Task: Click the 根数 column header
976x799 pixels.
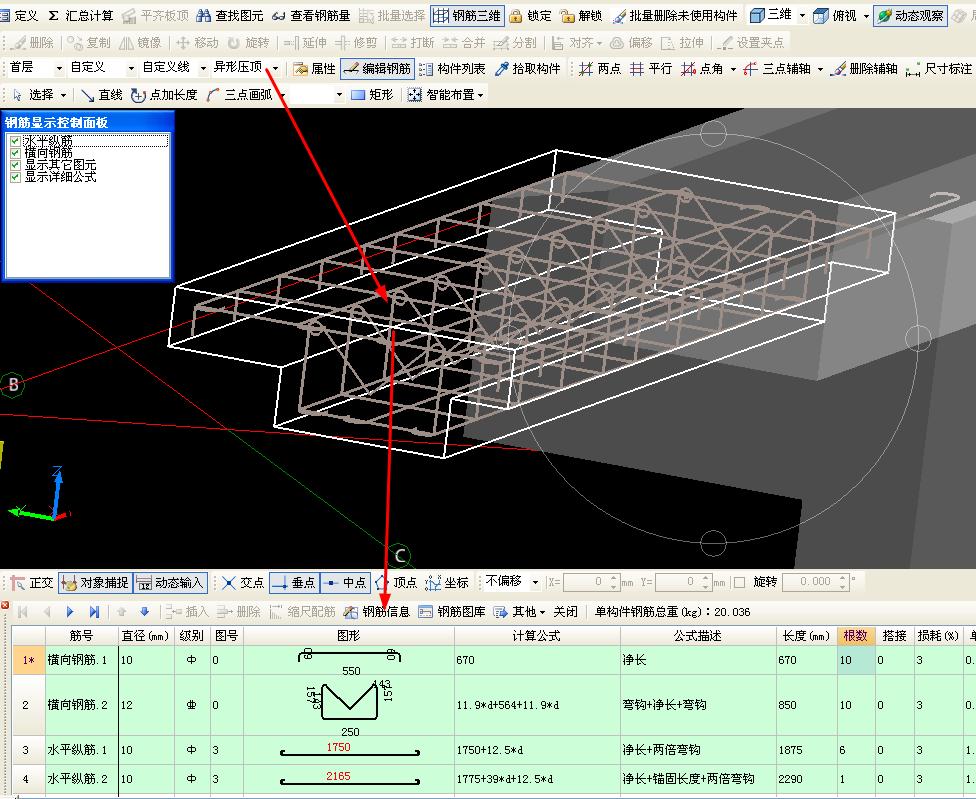Action: click(856, 635)
